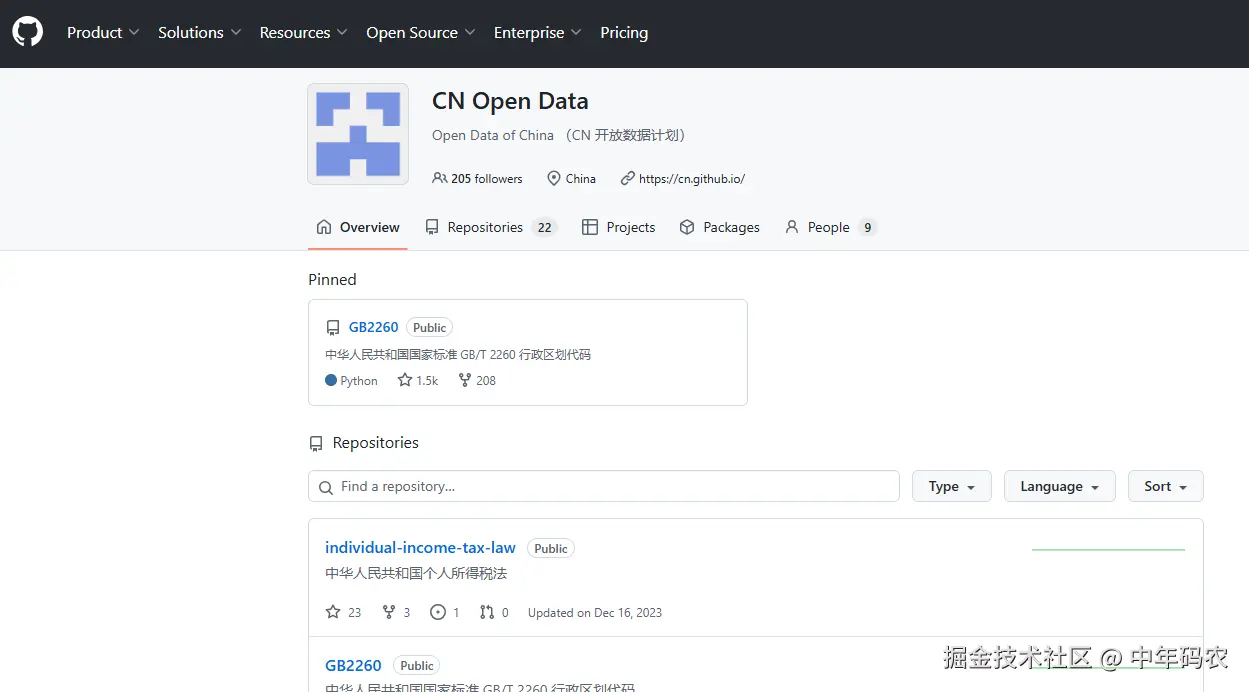This screenshot has height=692, width=1249.
Task: Expand the Product menu
Action: tap(103, 32)
